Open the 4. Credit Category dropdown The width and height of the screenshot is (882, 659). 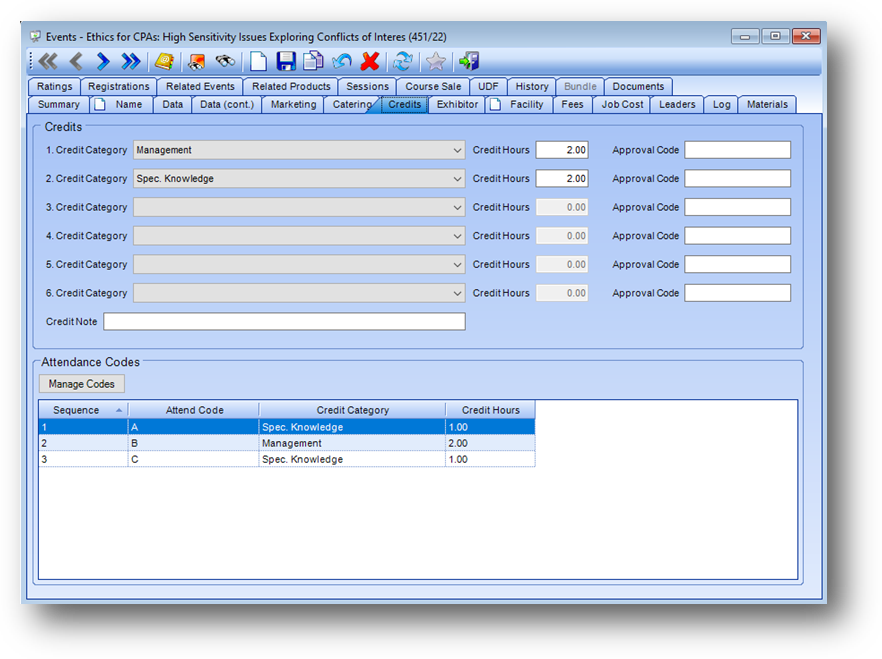457,236
